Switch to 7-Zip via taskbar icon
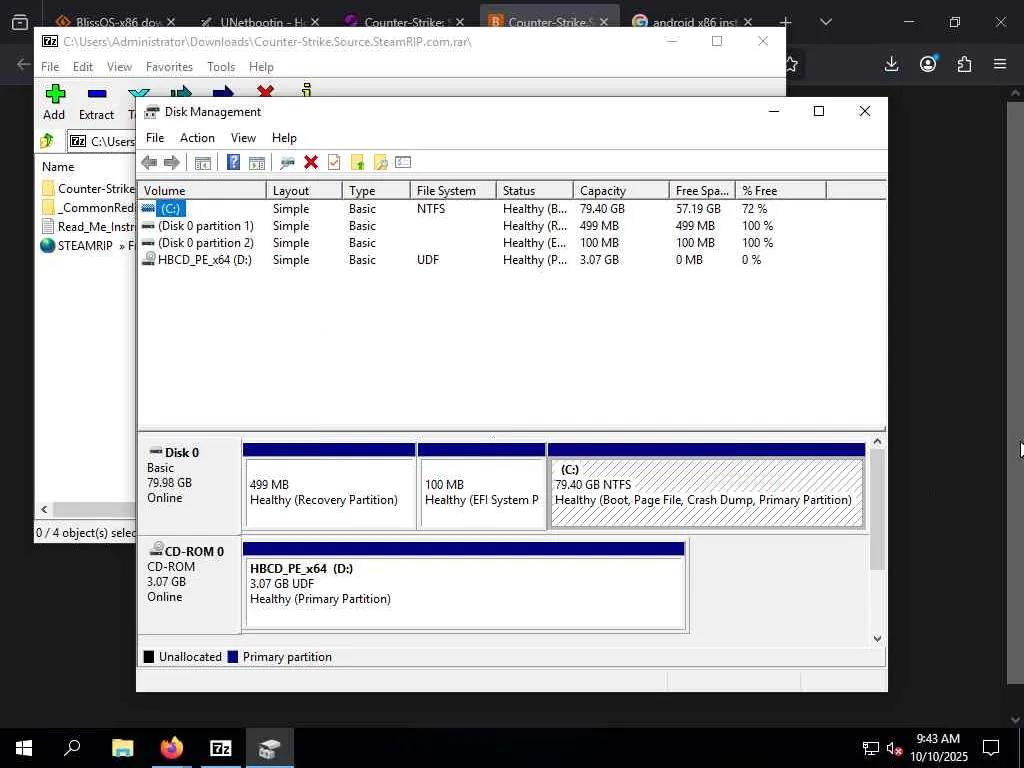Screen dimensions: 1024x768 221,748
